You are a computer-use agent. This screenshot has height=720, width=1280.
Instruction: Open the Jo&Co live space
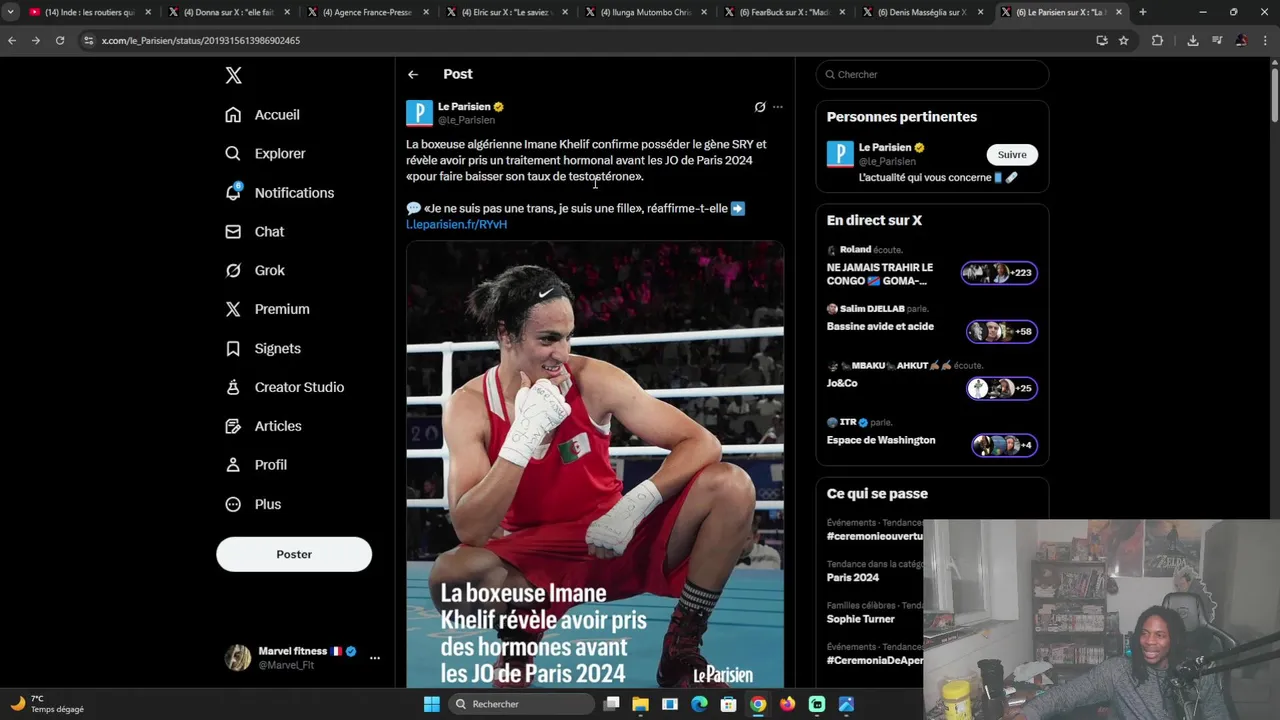tap(842, 384)
